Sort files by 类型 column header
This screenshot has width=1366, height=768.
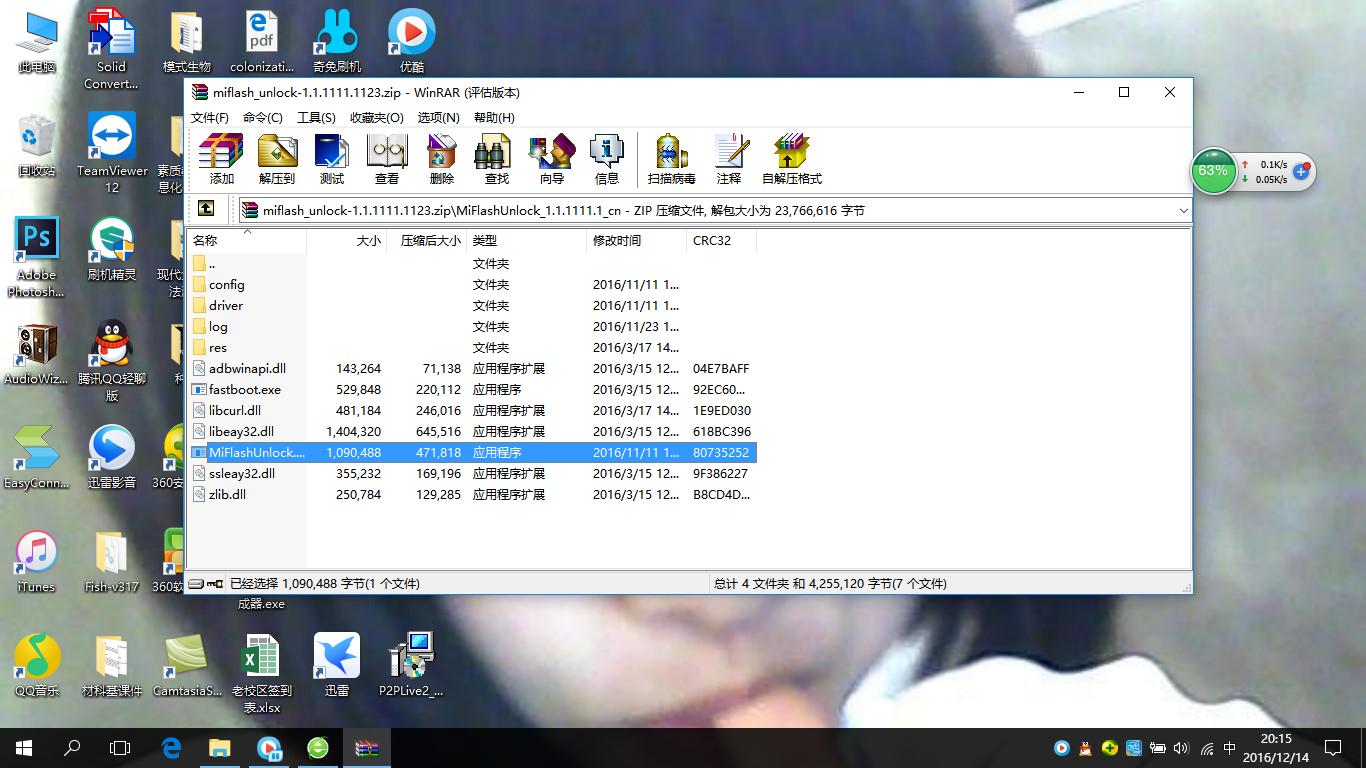point(526,240)
